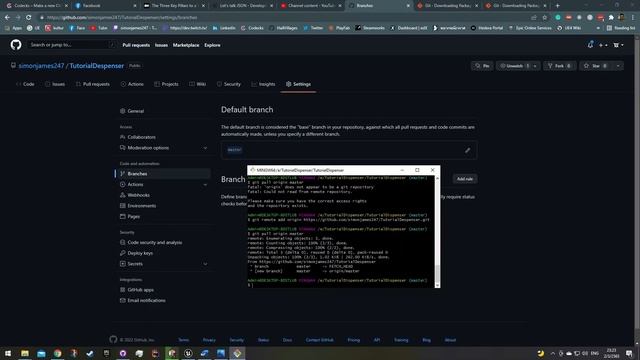Open the TutorialDespenser repository link
The height and width of the screenshot is (360, 640).
tap(96, 66)
